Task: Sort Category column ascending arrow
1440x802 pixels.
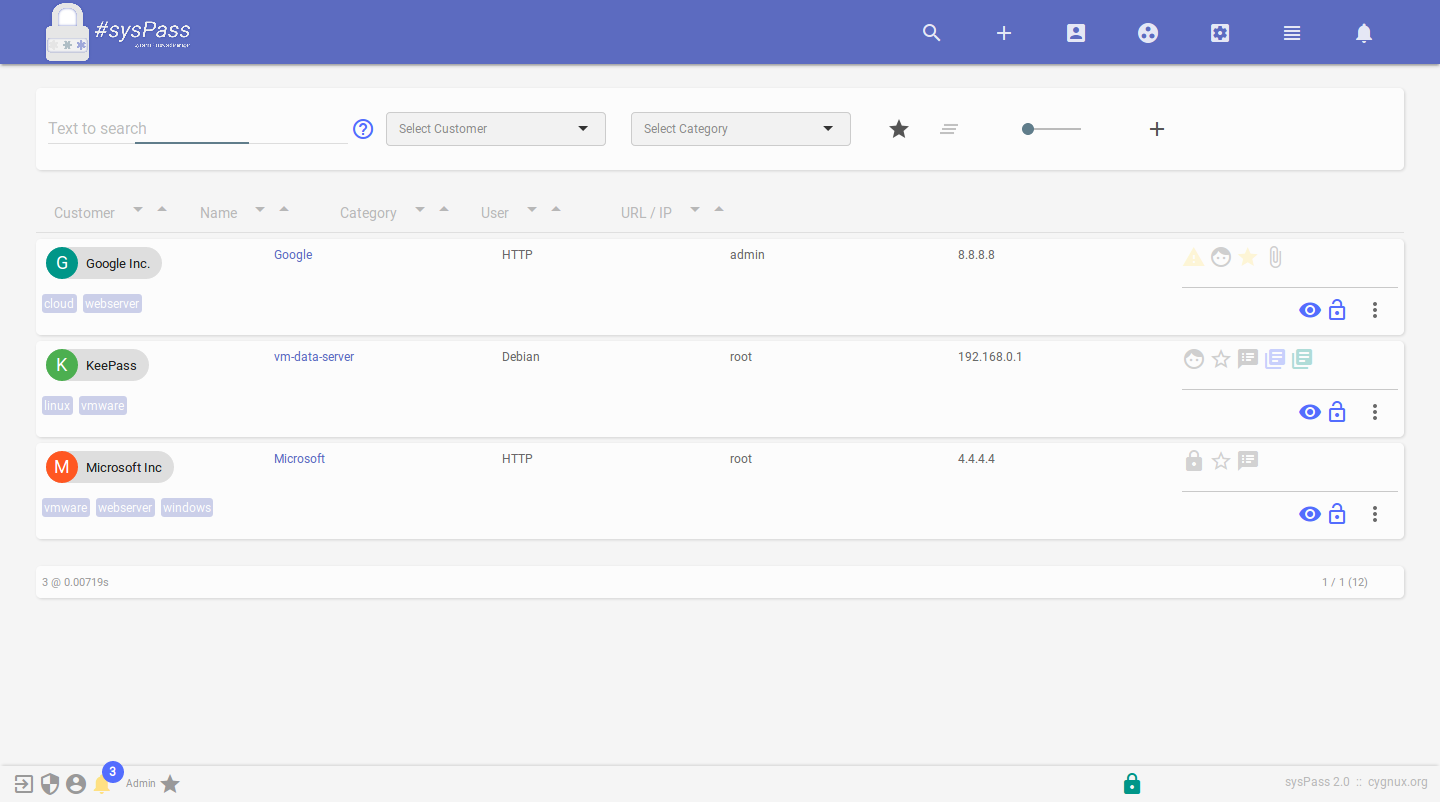Action: coord(444,209)
